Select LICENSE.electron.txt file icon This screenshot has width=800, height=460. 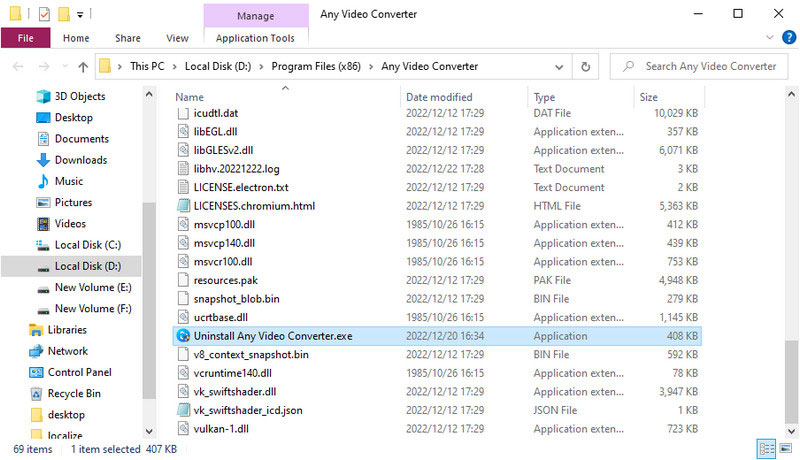click(183, 188)
